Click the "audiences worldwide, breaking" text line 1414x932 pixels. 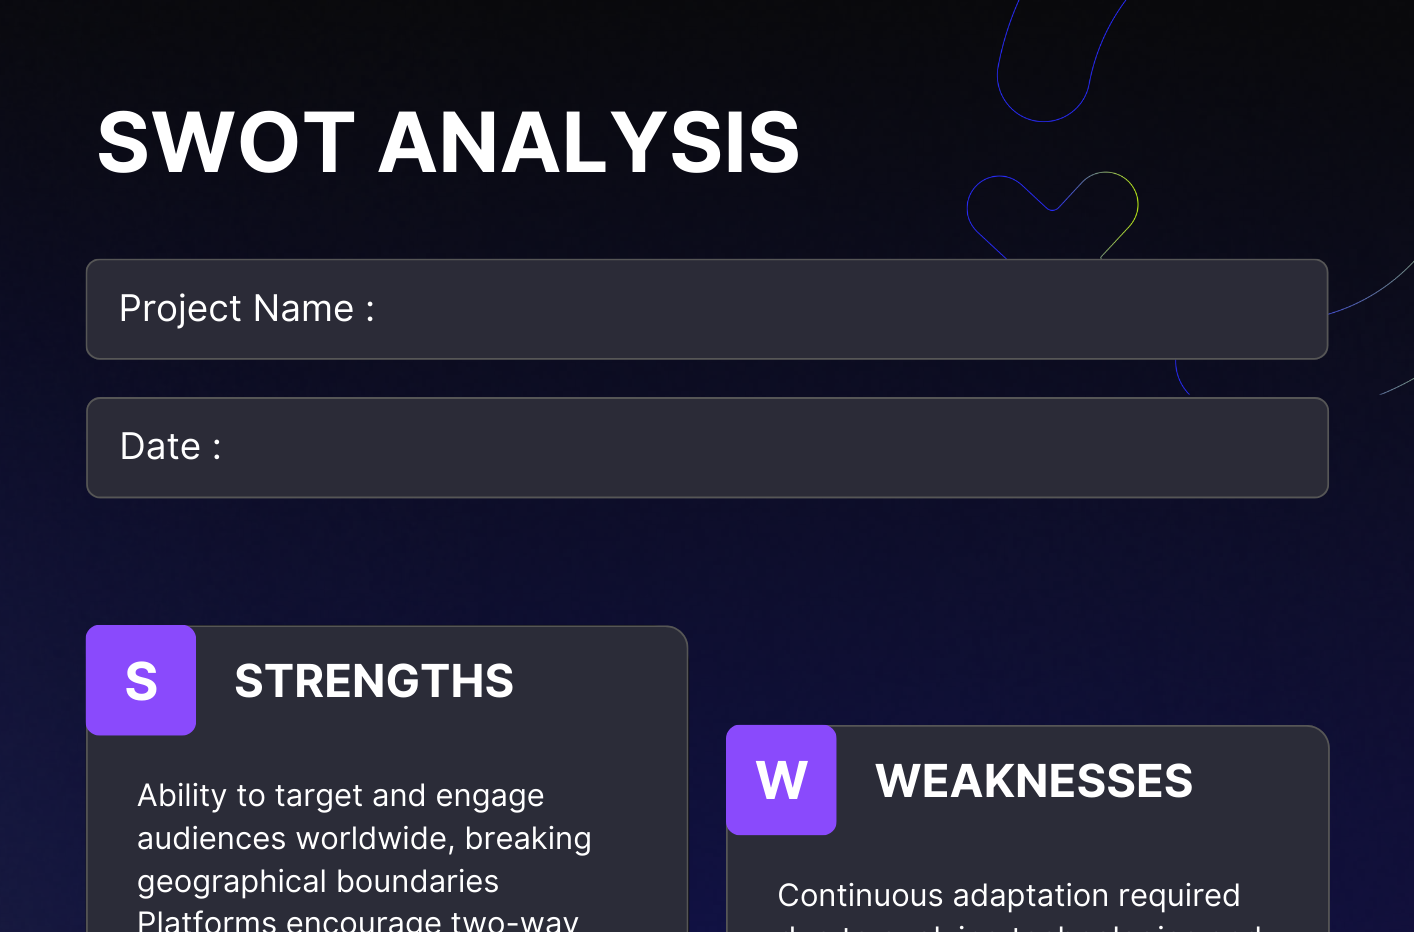[x=364, y=839]
